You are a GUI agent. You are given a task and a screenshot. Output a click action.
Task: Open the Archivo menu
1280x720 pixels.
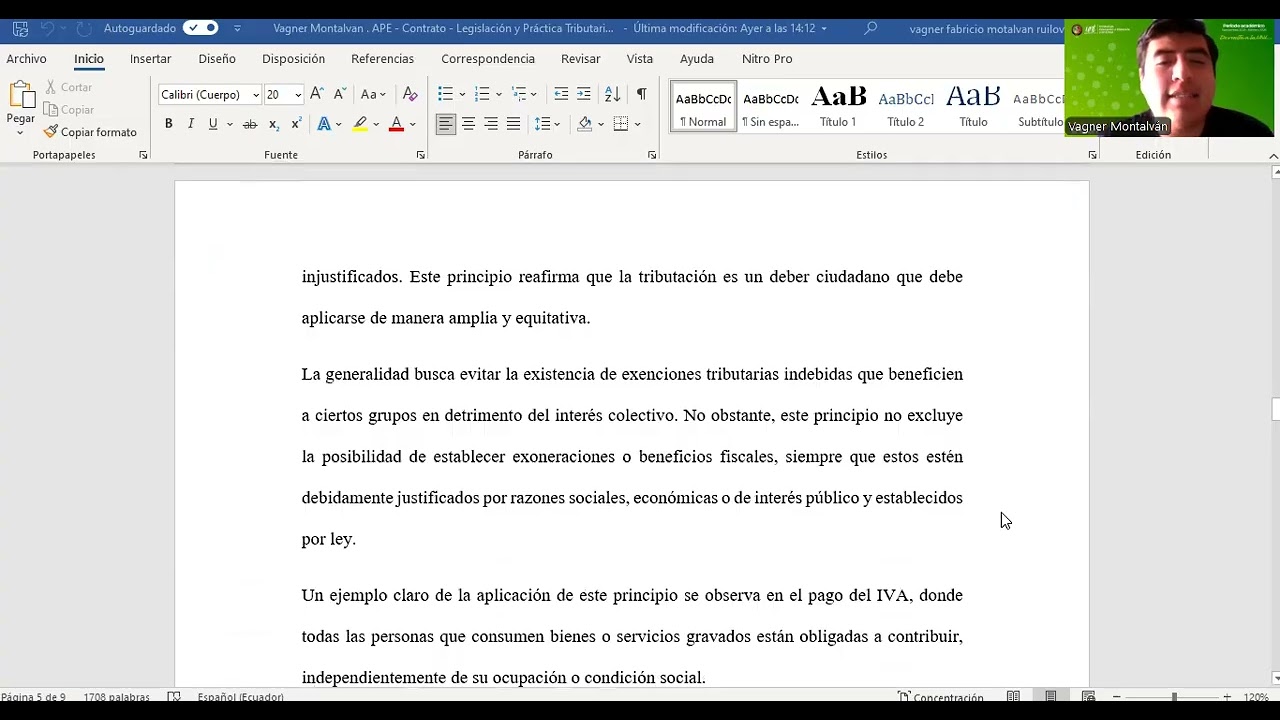[26, 59]
